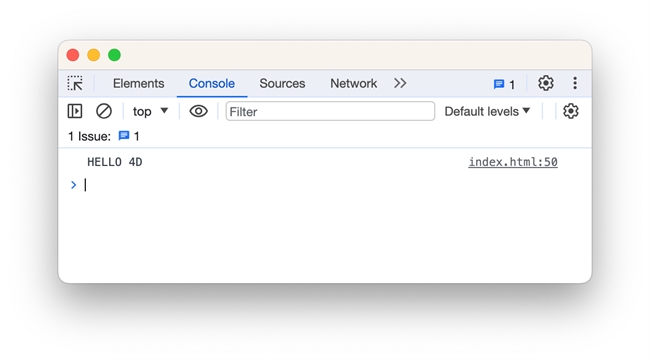Toggle live expression eye icon
The height and width of the screenshot is (360, 650).
pos(198,111)
